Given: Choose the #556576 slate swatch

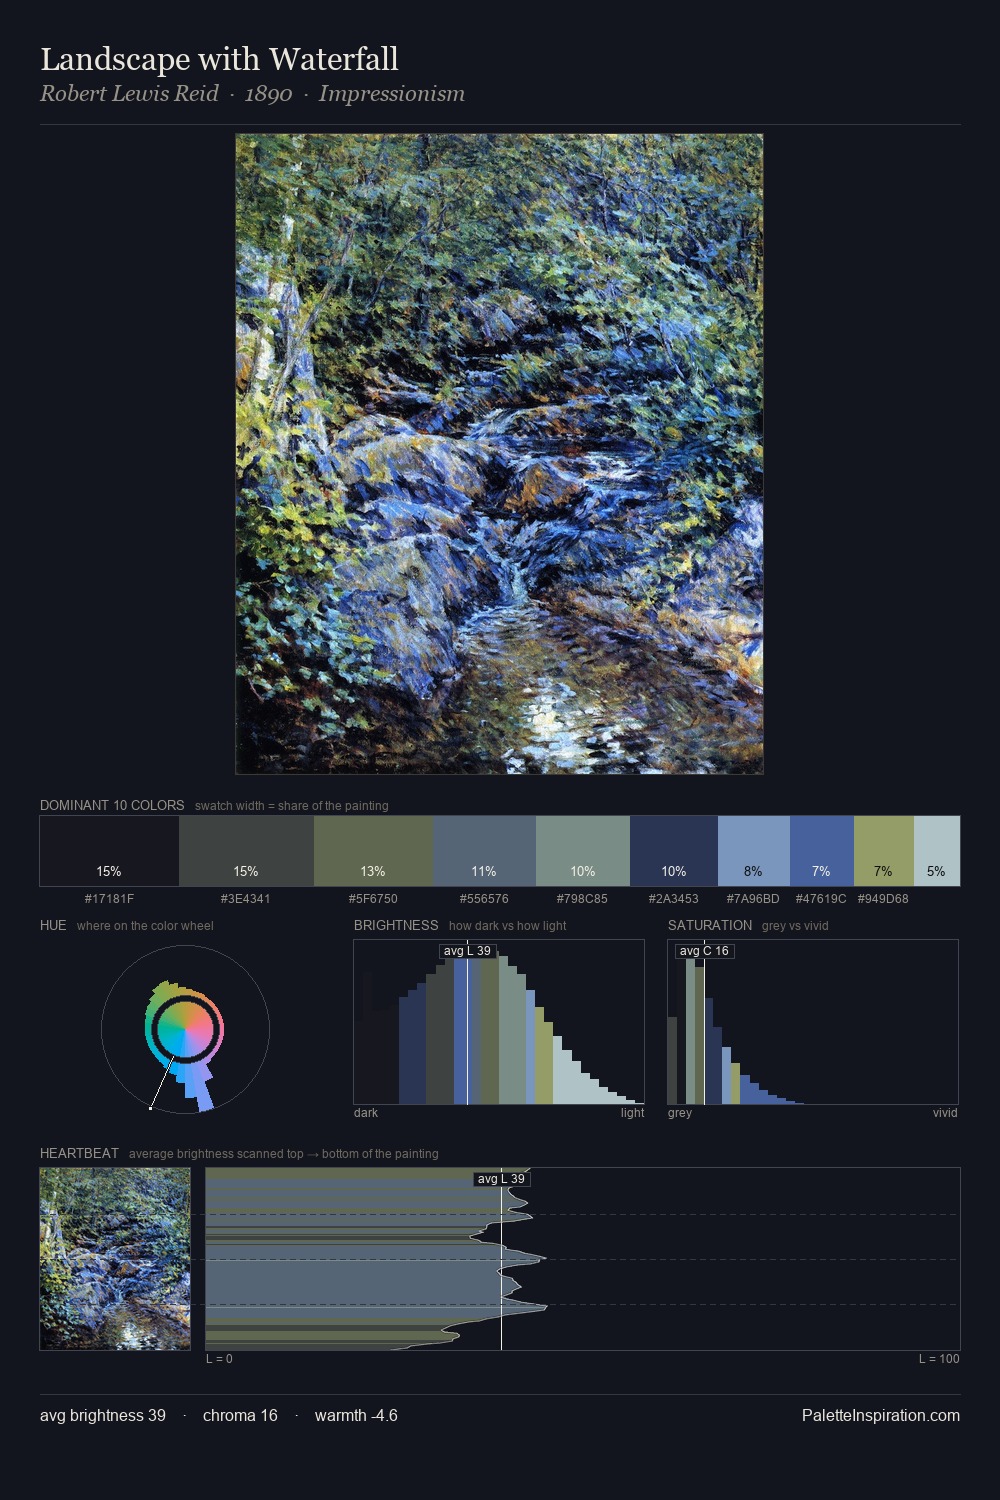Looking at the screenshot, I should 484,851.
